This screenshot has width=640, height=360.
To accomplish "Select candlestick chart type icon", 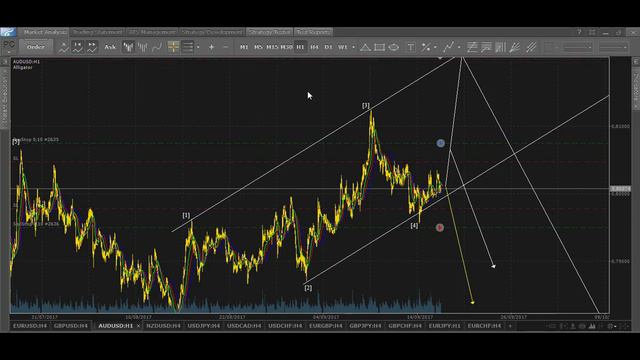I will (128, 47).
